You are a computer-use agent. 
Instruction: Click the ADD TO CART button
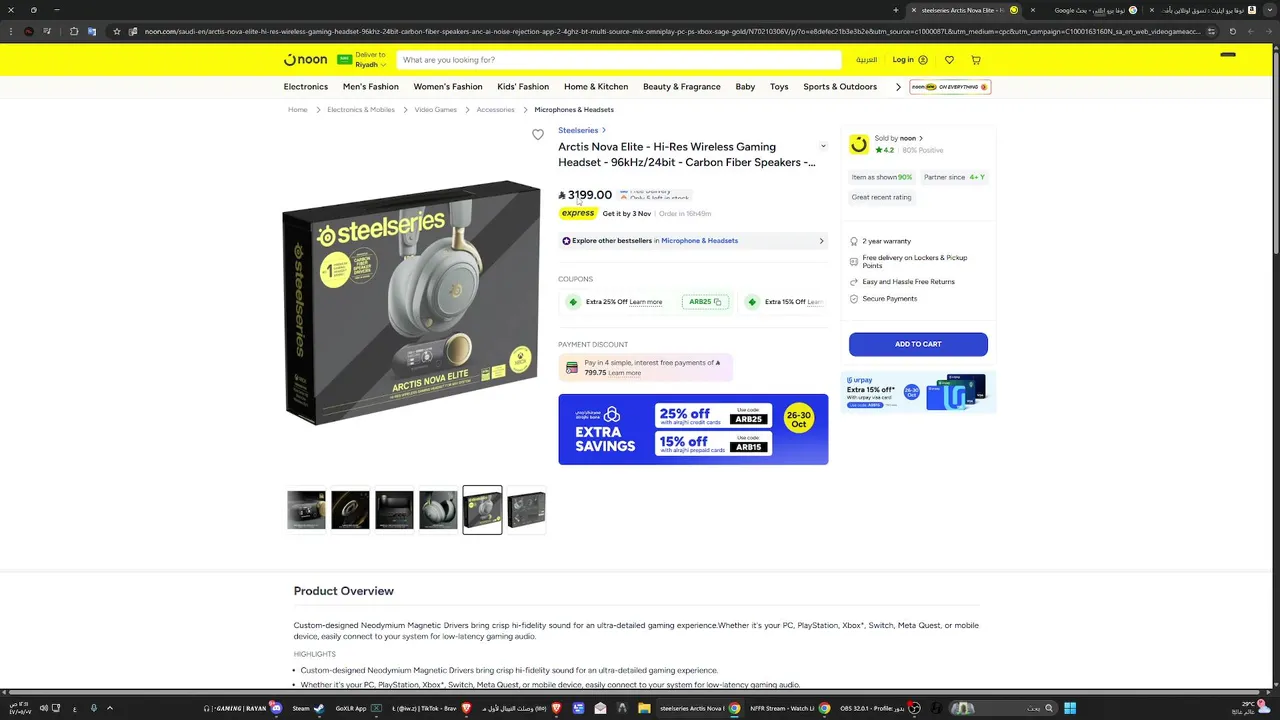pos(918,344)
